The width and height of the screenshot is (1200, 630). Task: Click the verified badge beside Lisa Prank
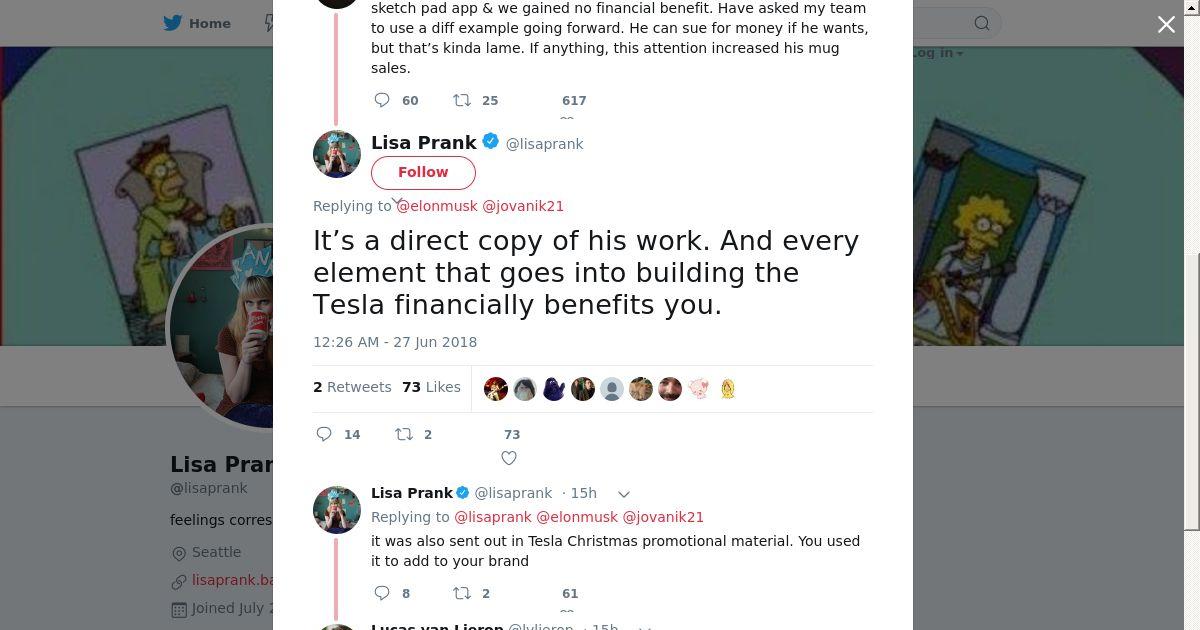point(491,142)
